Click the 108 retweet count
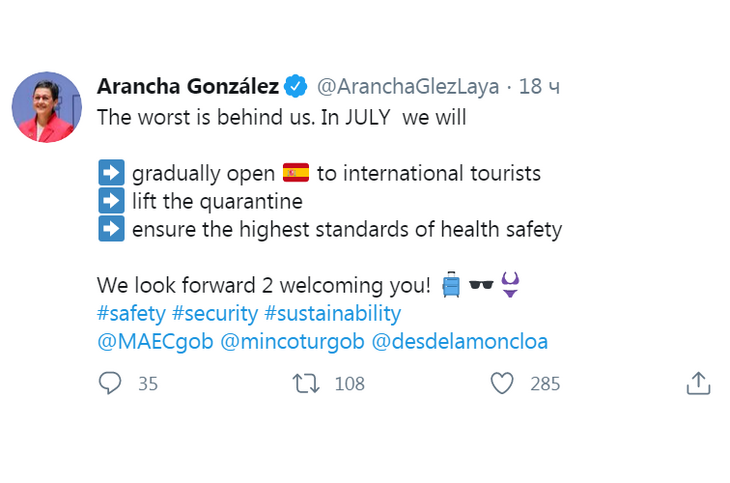Image resolution: width=730 pixels, height=483 pixels. pos(349,383)
